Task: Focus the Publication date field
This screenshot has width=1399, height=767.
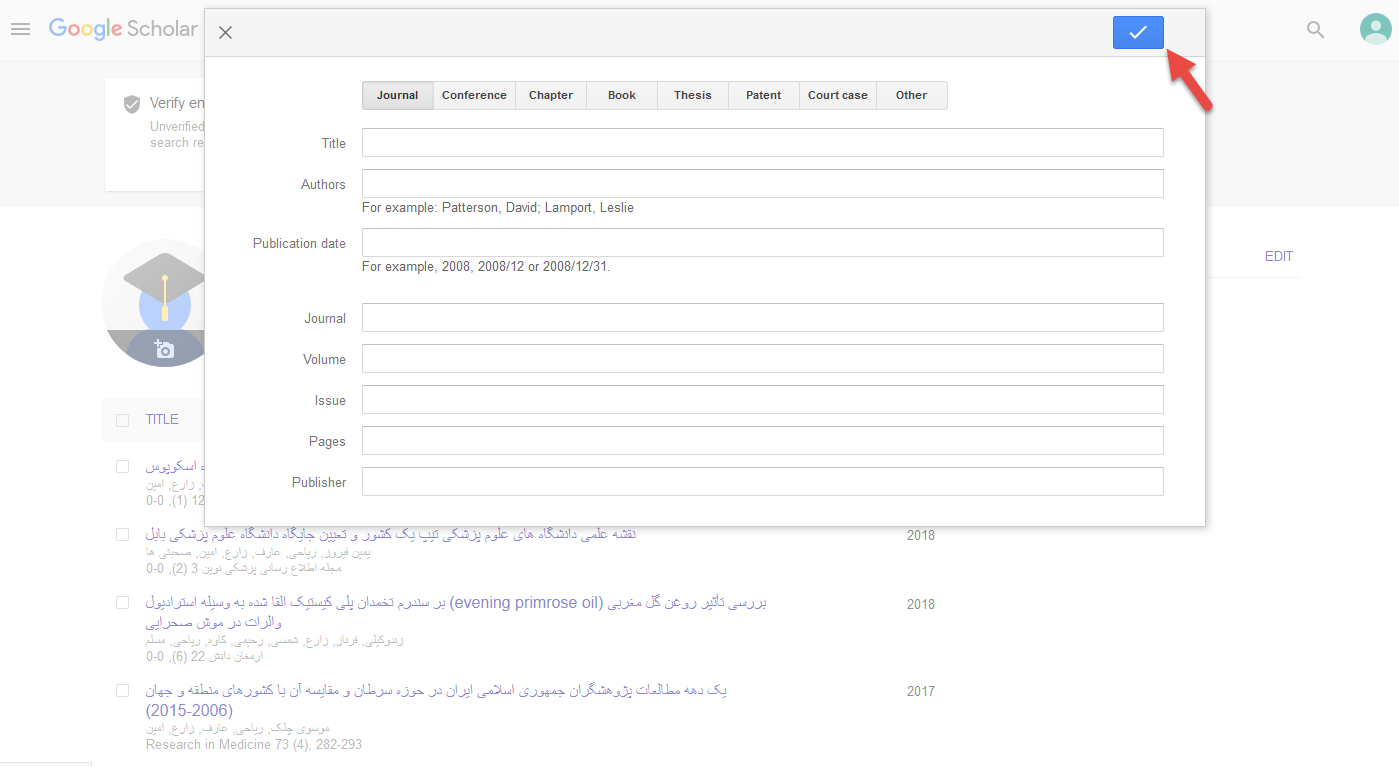Action: (762, 243)
